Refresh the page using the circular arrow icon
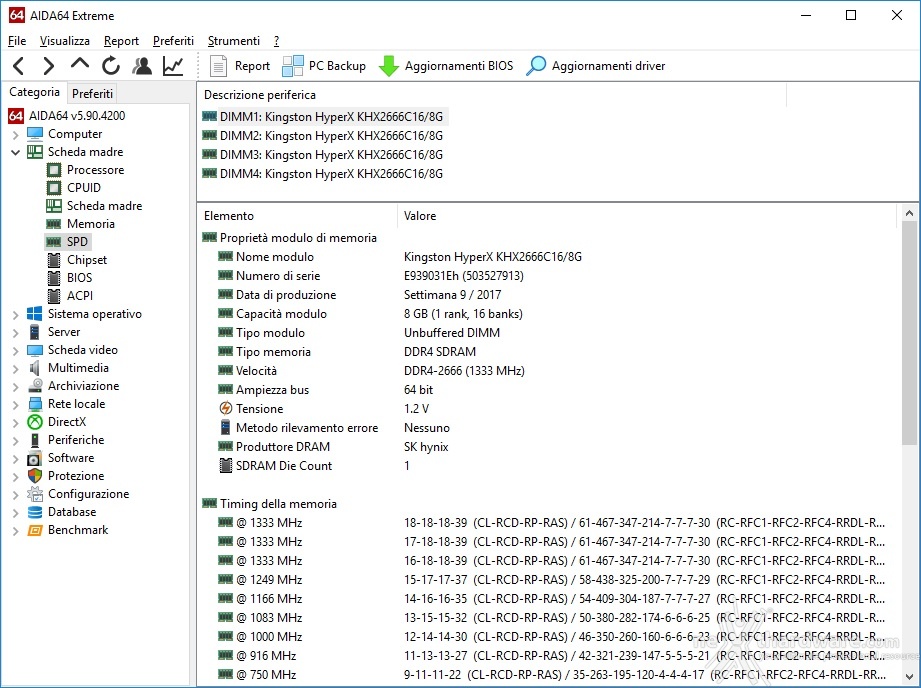The image size is (921, 688). click(110, 66)
